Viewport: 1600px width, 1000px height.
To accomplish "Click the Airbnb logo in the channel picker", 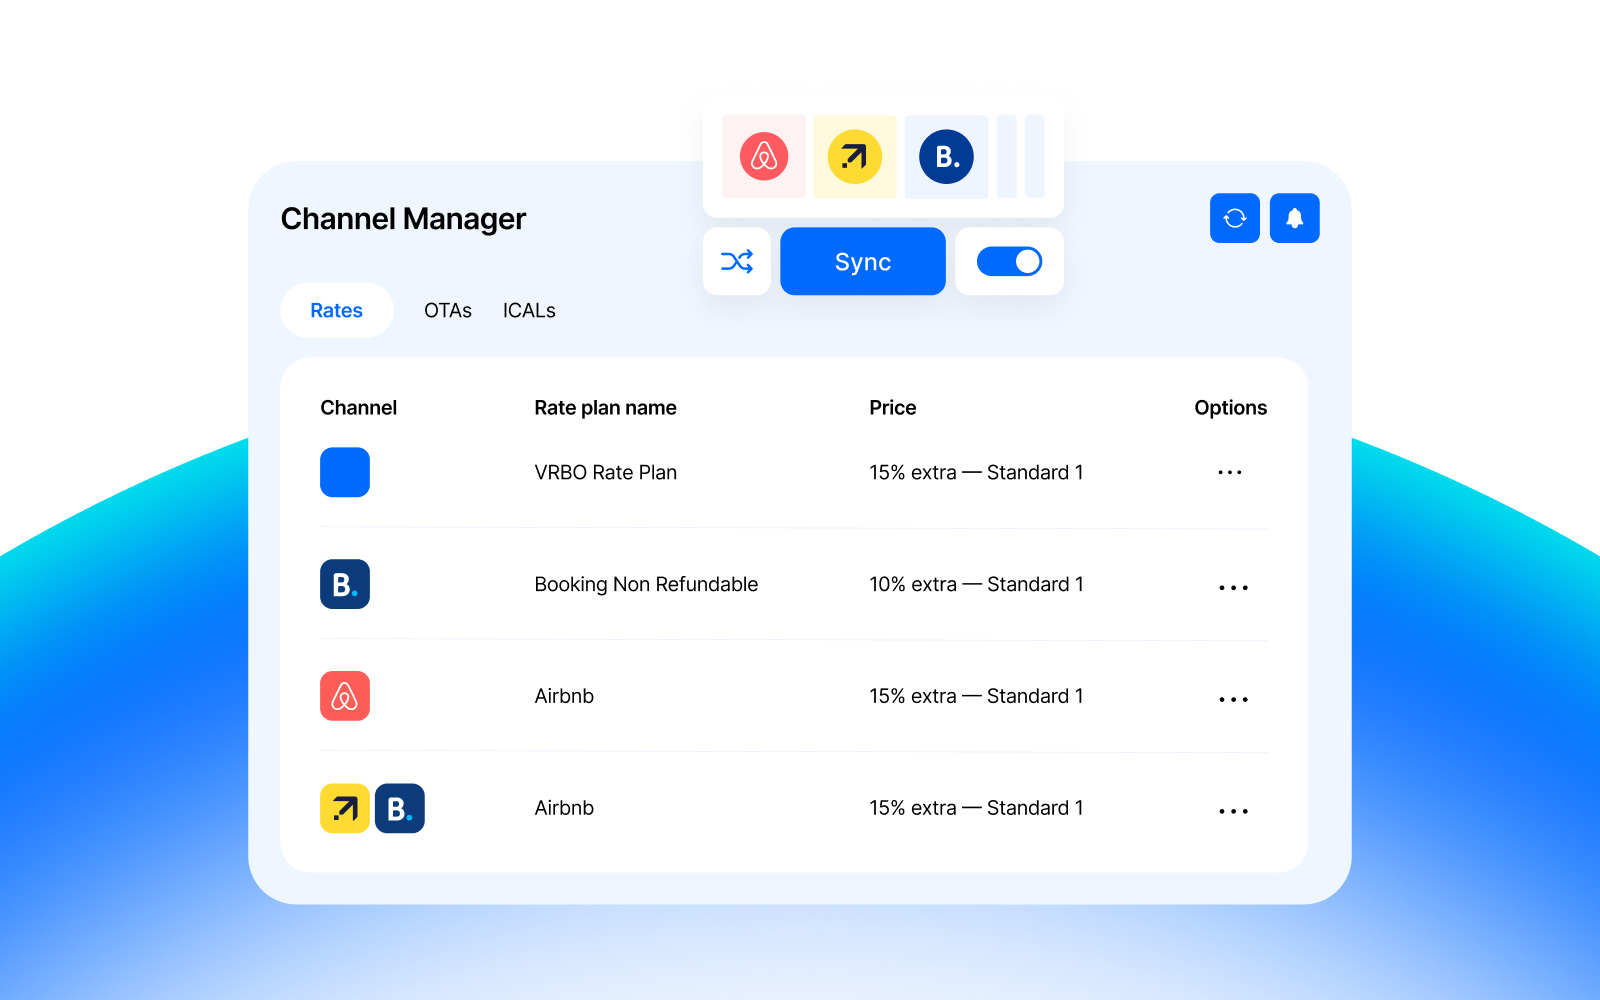I will pyautogui.click(x=764, y=157).
